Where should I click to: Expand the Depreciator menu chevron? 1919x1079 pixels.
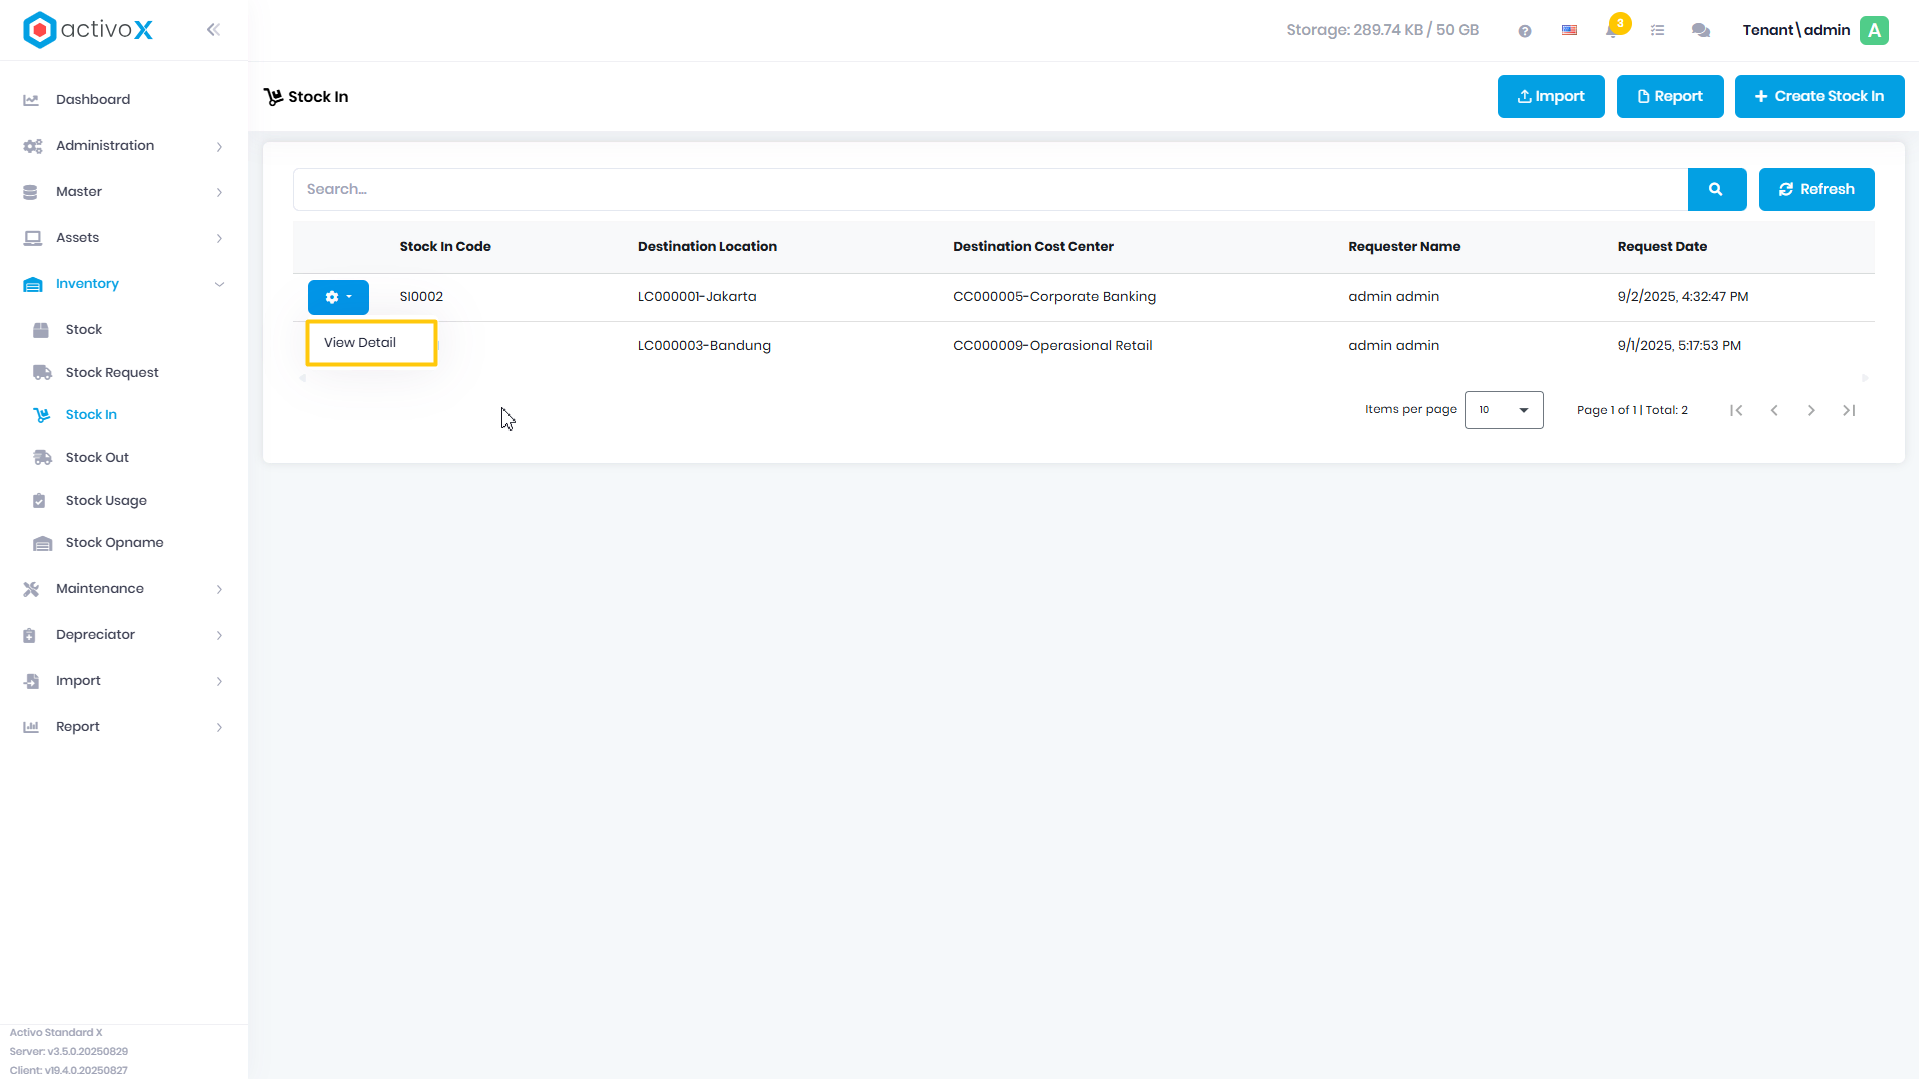[x=219, y=635]
